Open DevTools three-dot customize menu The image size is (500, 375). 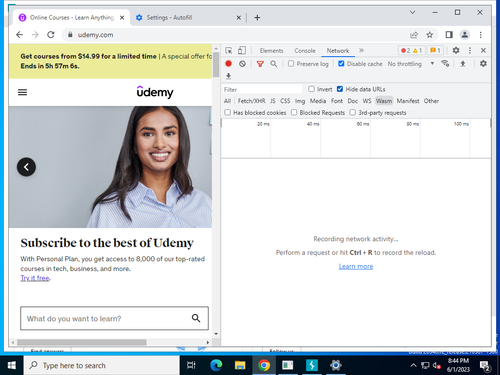pos(470,50)
